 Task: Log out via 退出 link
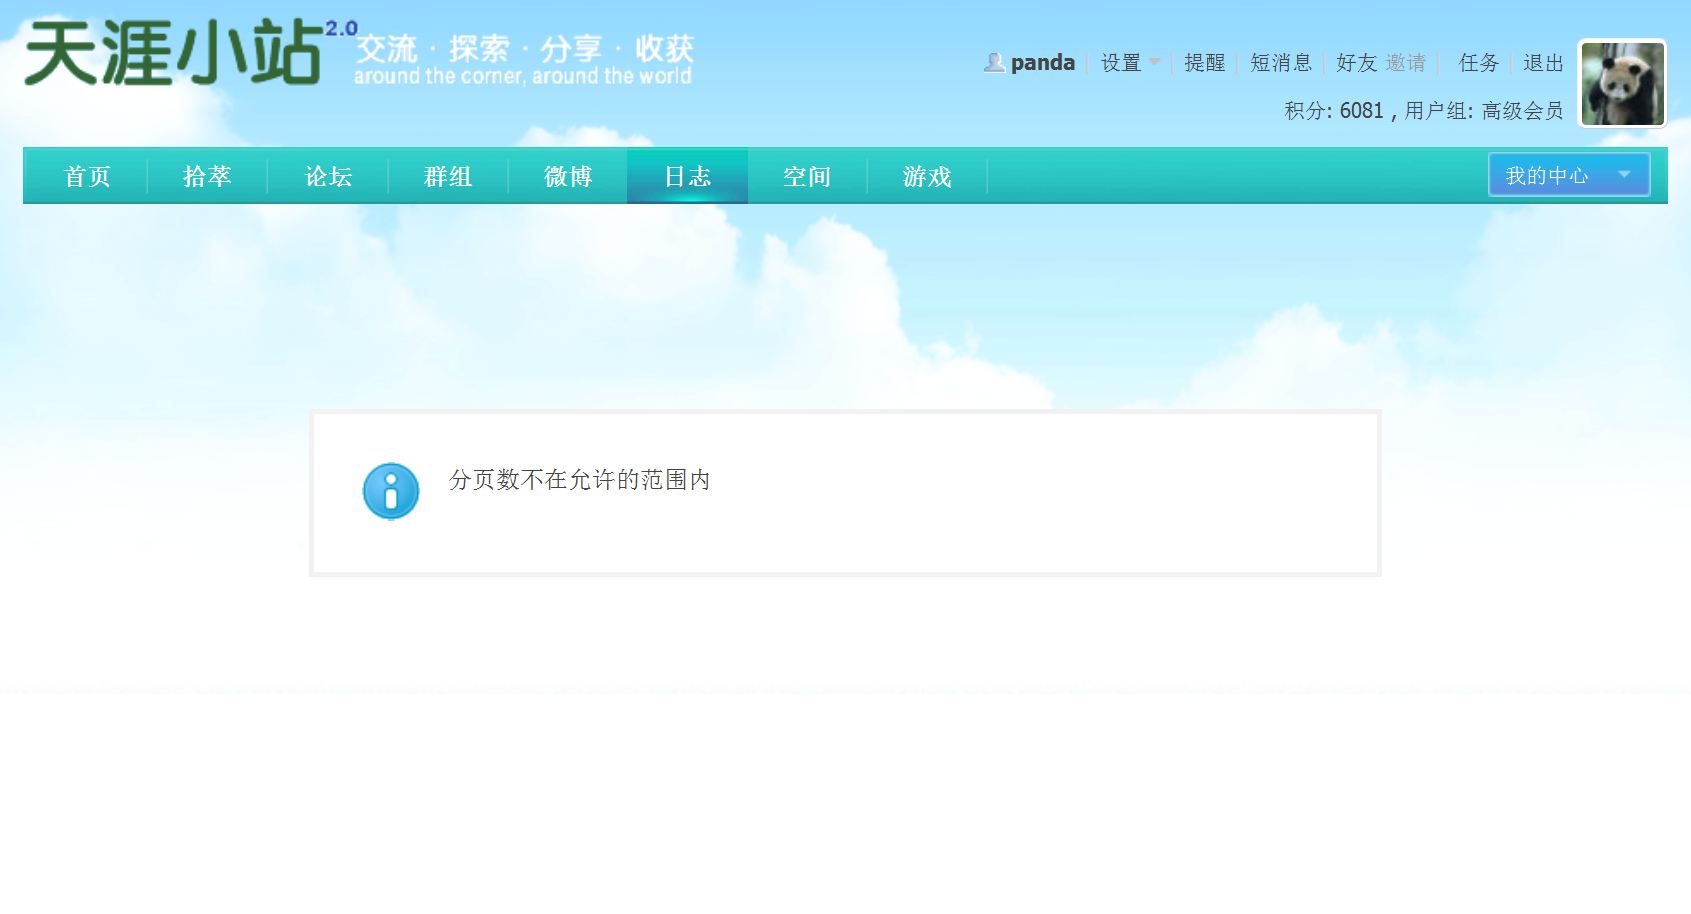point(1542,63)
